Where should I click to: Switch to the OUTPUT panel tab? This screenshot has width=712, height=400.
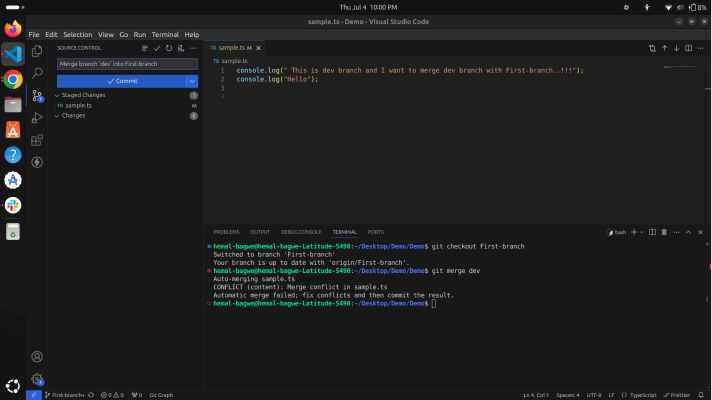(260, 232)
